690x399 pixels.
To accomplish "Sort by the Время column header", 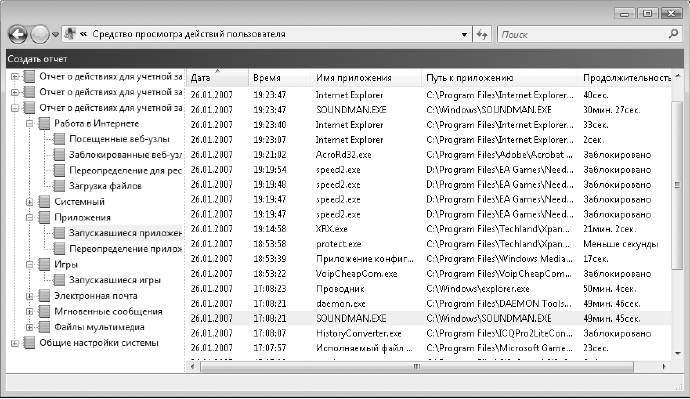I will [280, 78].
